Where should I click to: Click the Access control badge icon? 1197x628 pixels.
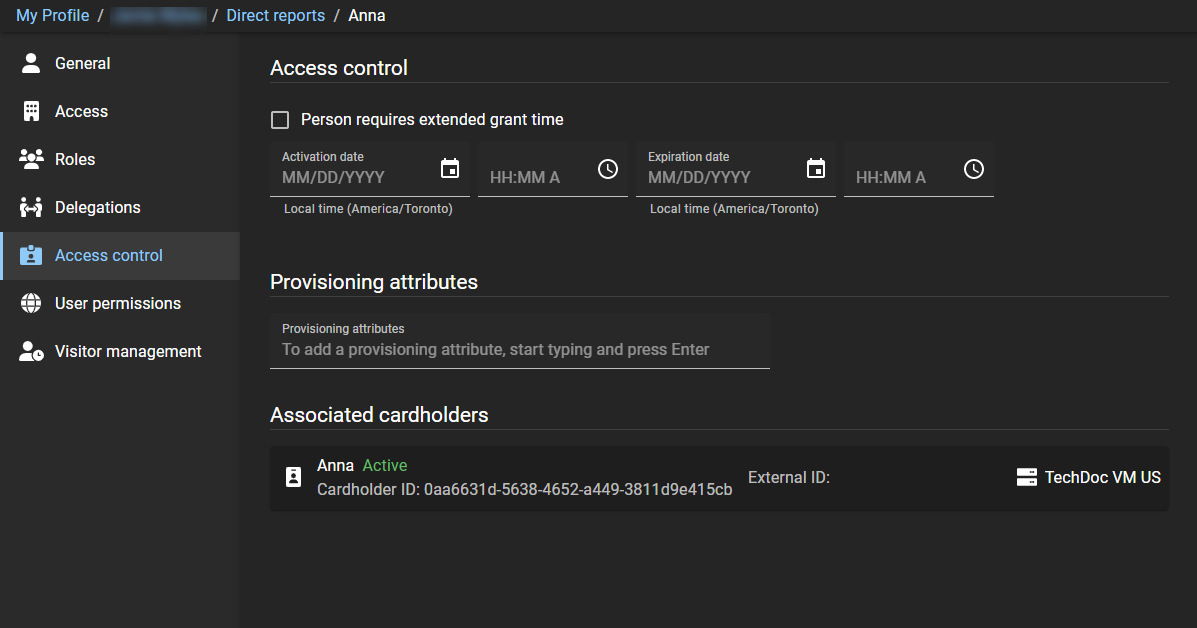click(x=31, y=256)
